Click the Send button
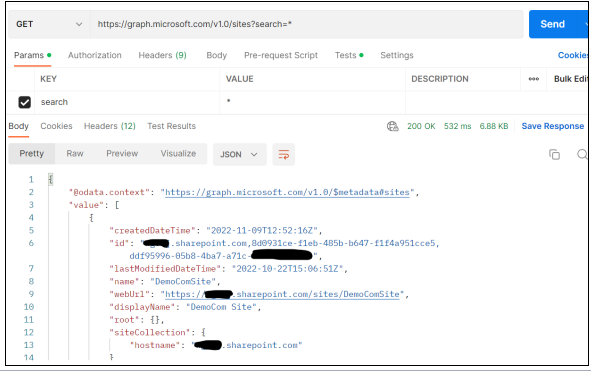591x372 pixels. point(553,24)
